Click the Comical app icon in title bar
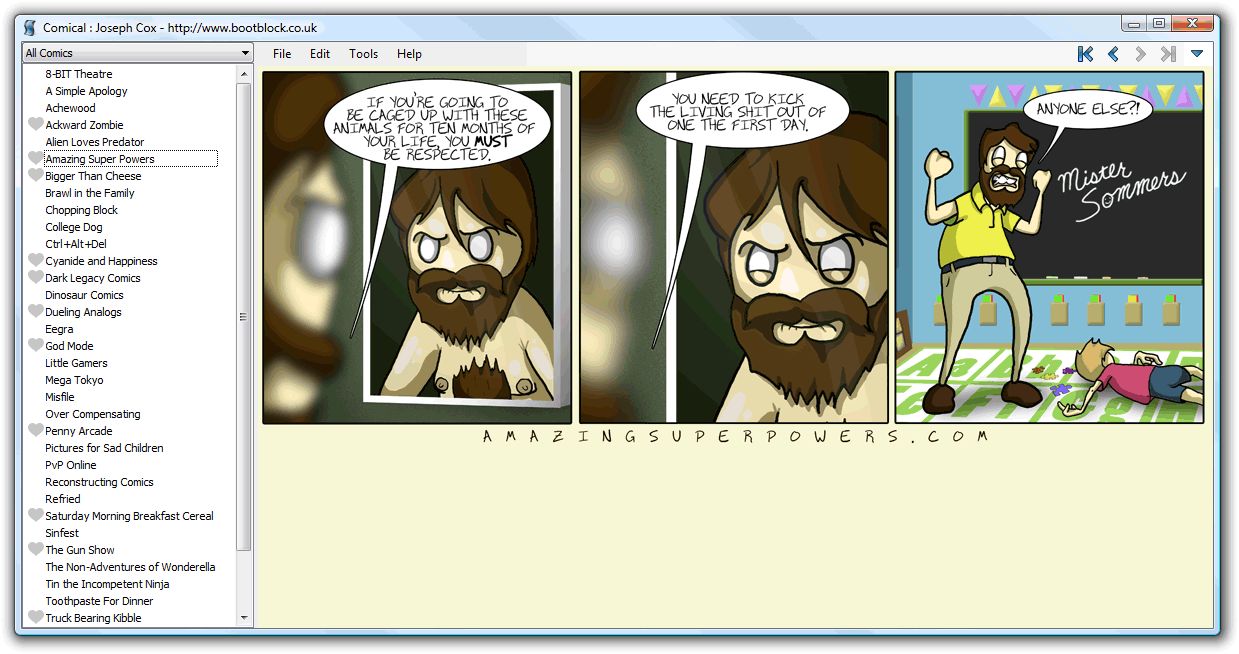Screen dimensions: 1239x654 [x=30, y=27]
